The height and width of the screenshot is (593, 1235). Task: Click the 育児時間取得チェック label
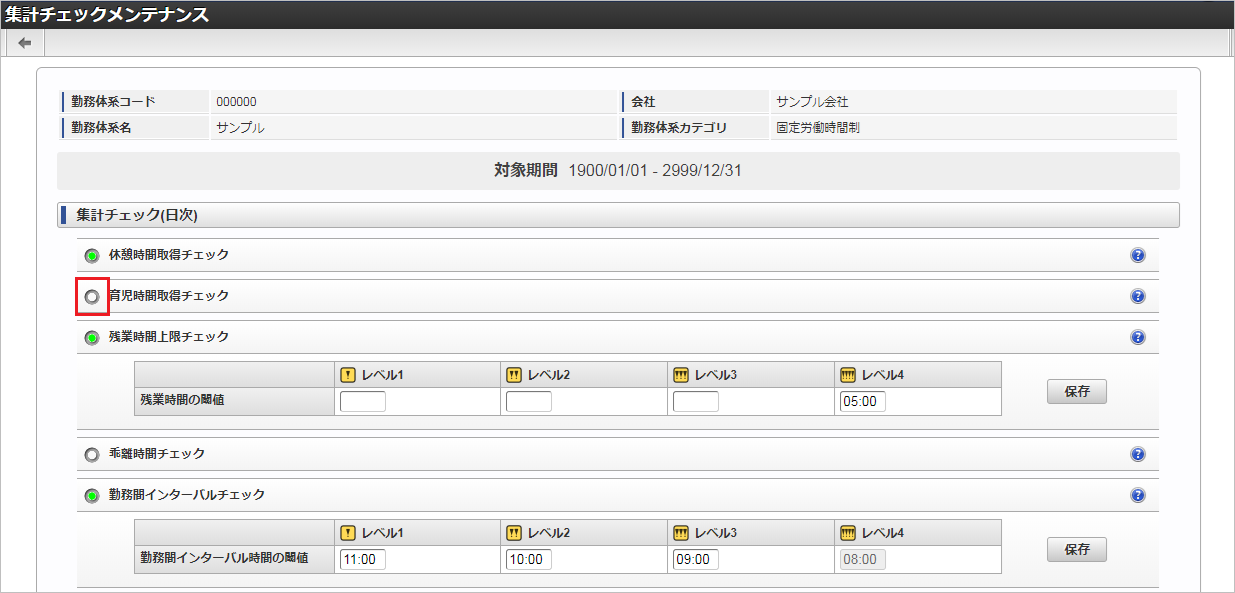point(169,296)
